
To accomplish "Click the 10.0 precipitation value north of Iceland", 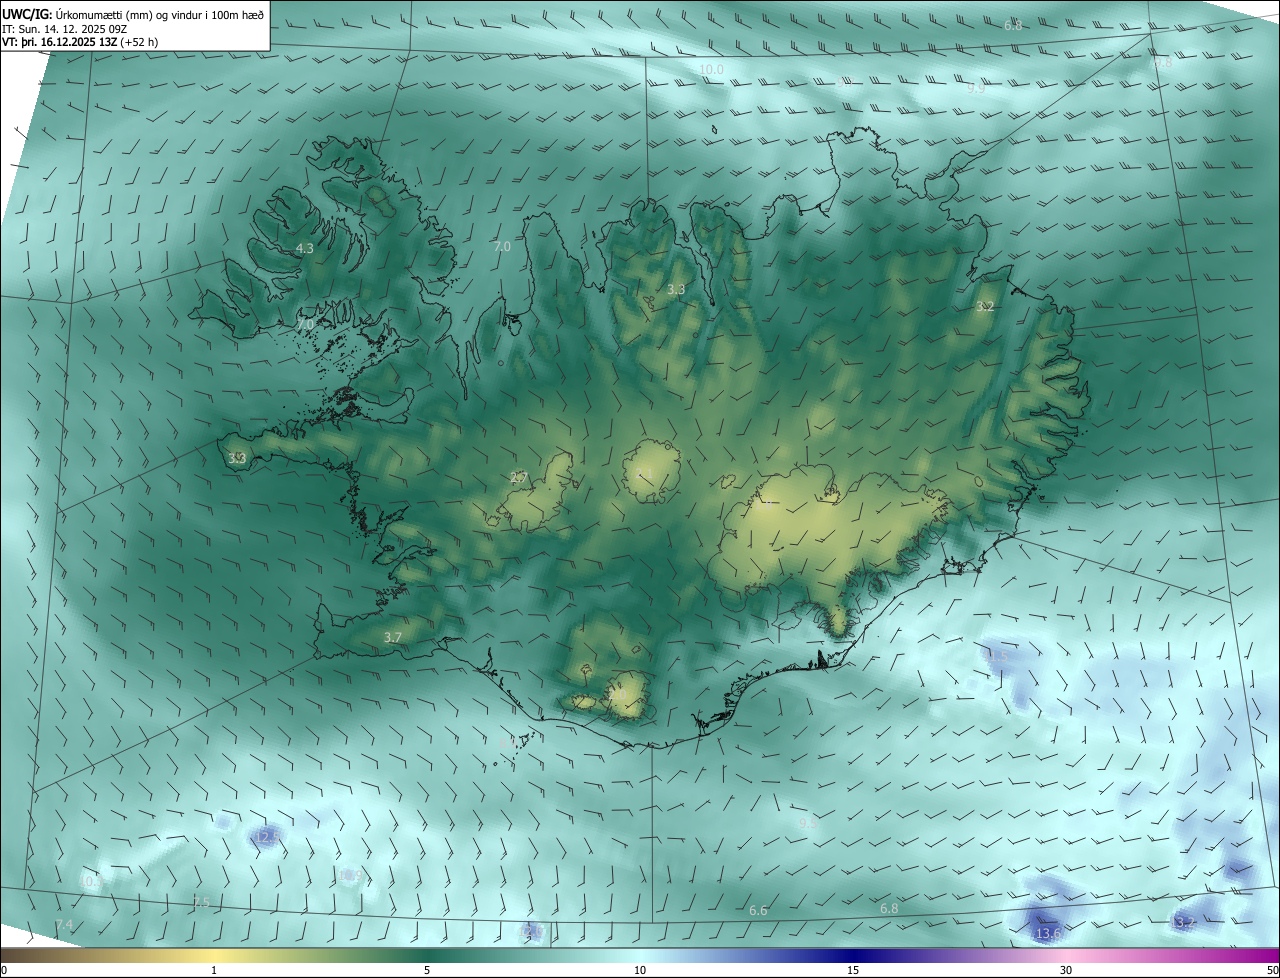I will tap(711, 70).
